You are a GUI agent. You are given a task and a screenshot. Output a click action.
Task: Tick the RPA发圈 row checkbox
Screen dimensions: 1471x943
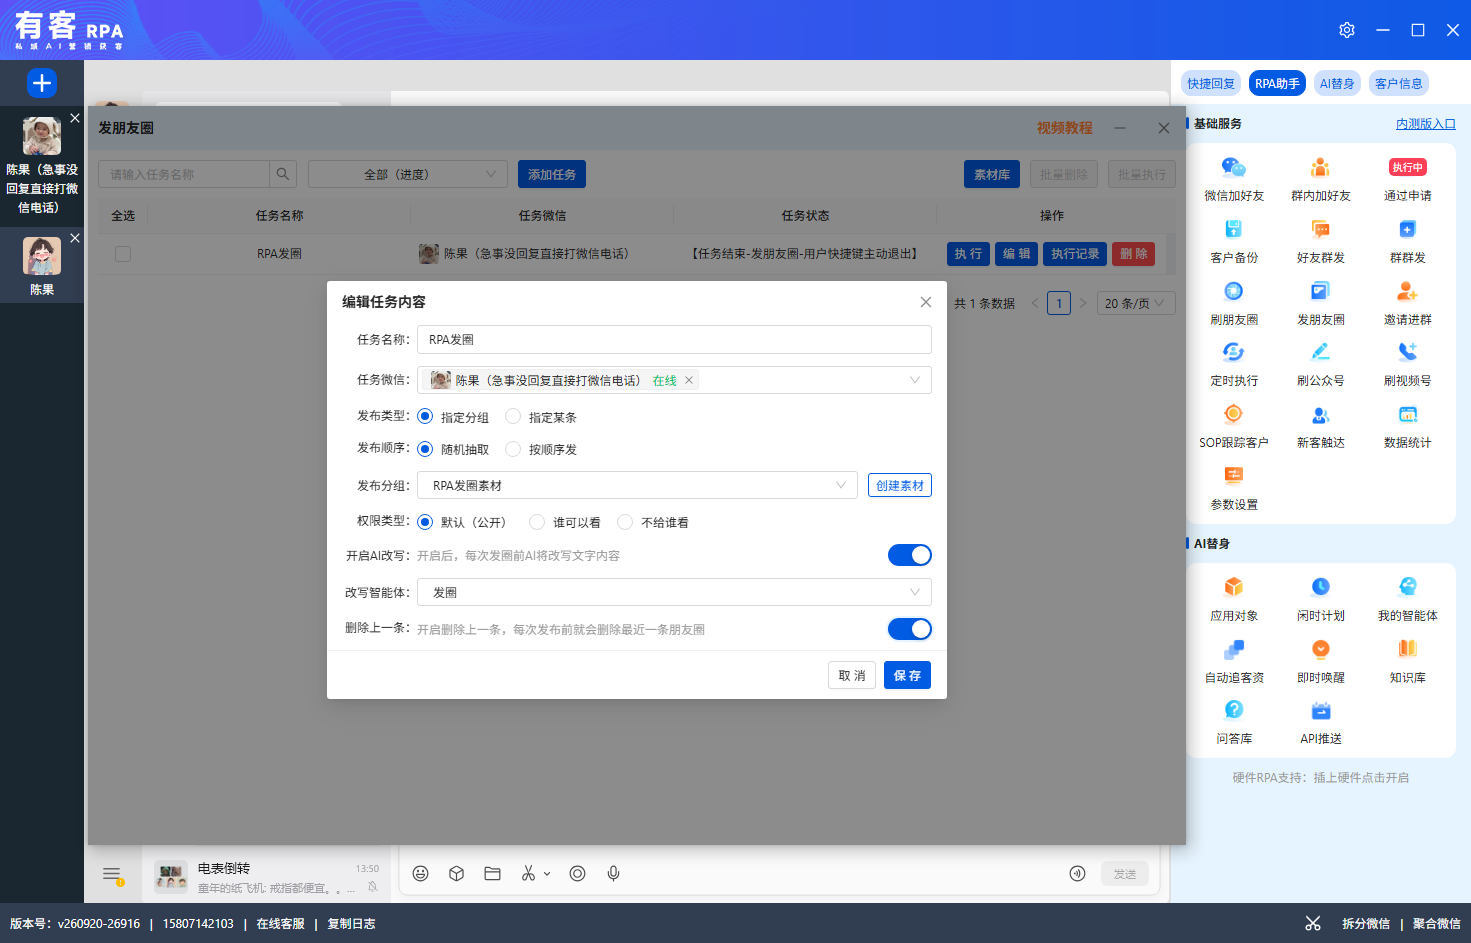[123, 254]
